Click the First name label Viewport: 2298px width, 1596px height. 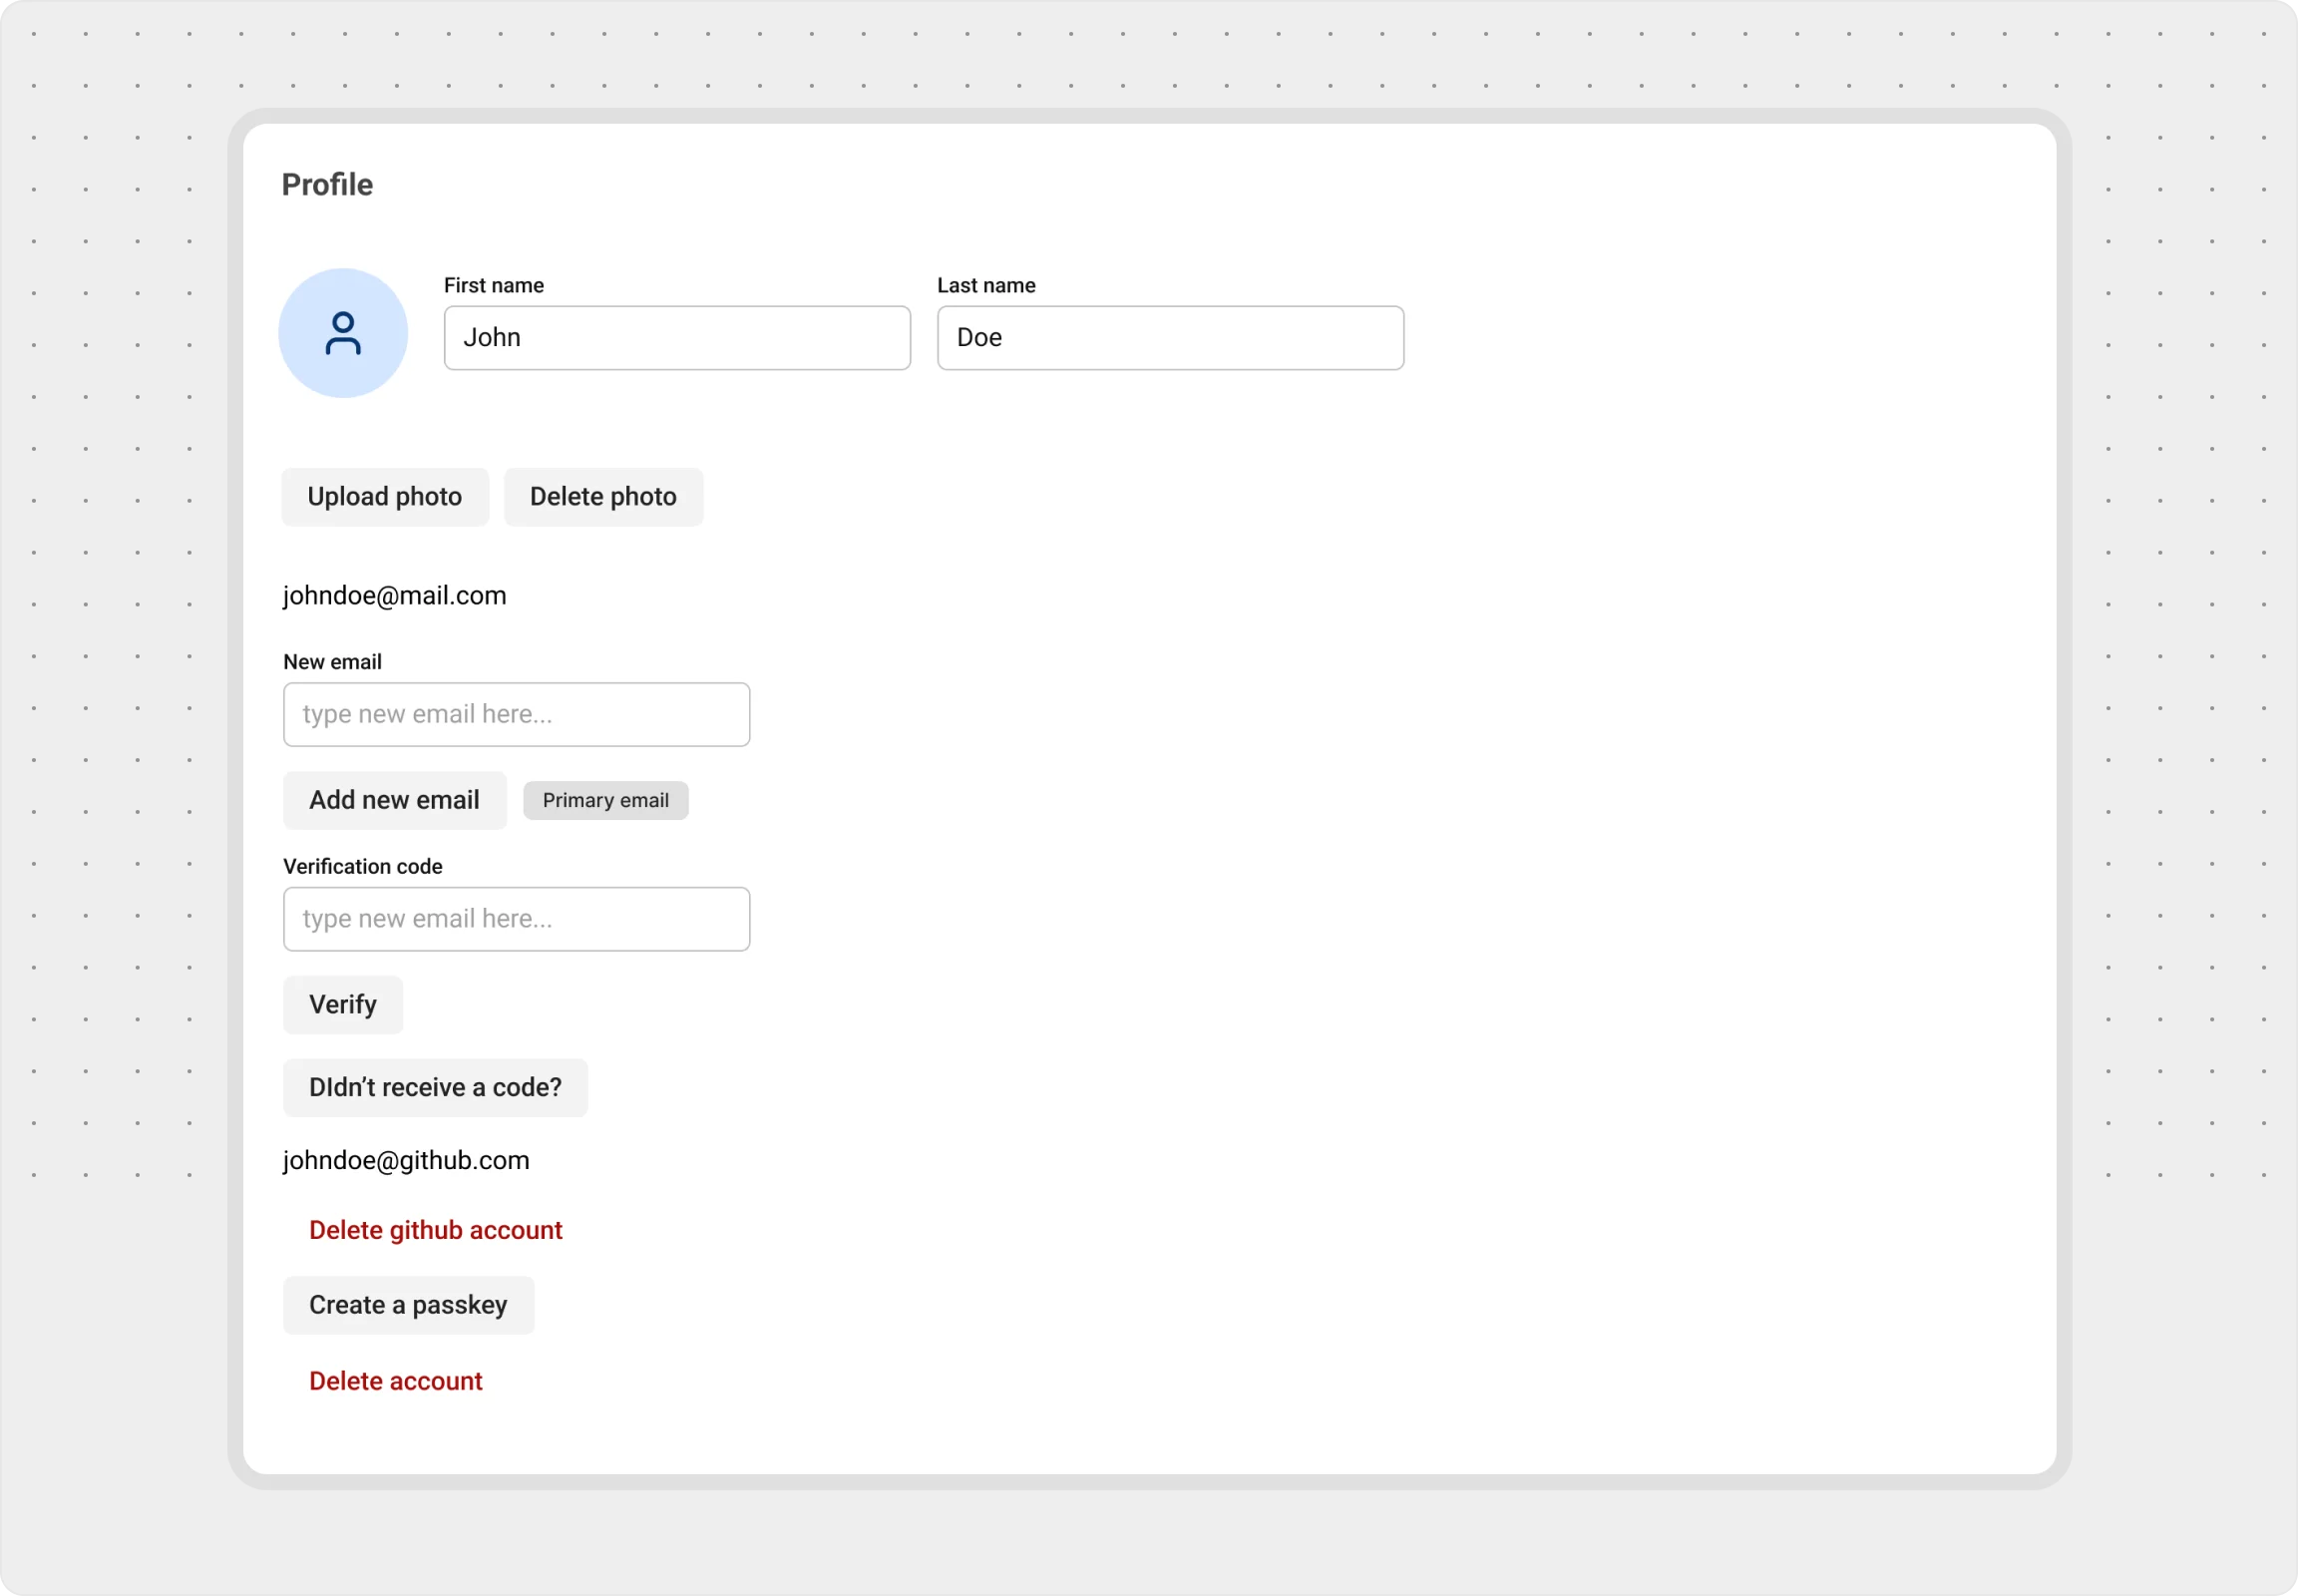pos(493,285)
